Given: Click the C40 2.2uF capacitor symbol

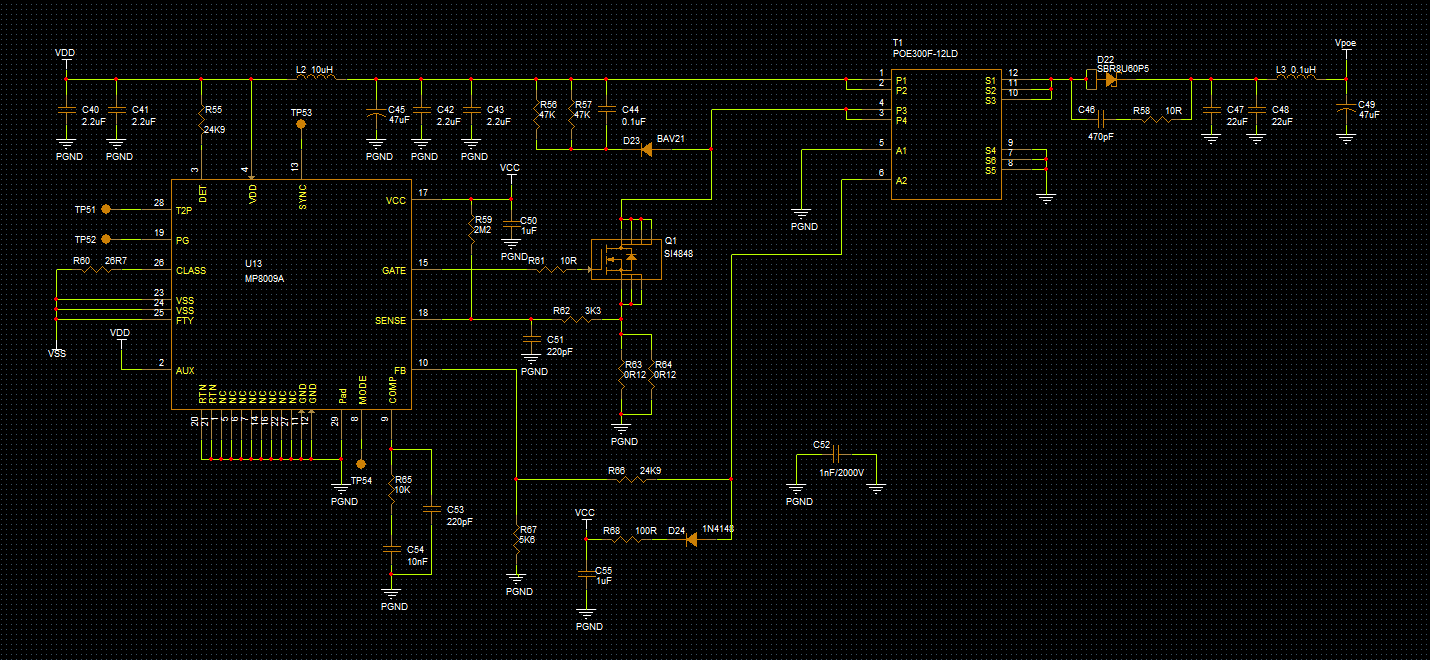Looking at the screenshot, I should tap(66, 110).
